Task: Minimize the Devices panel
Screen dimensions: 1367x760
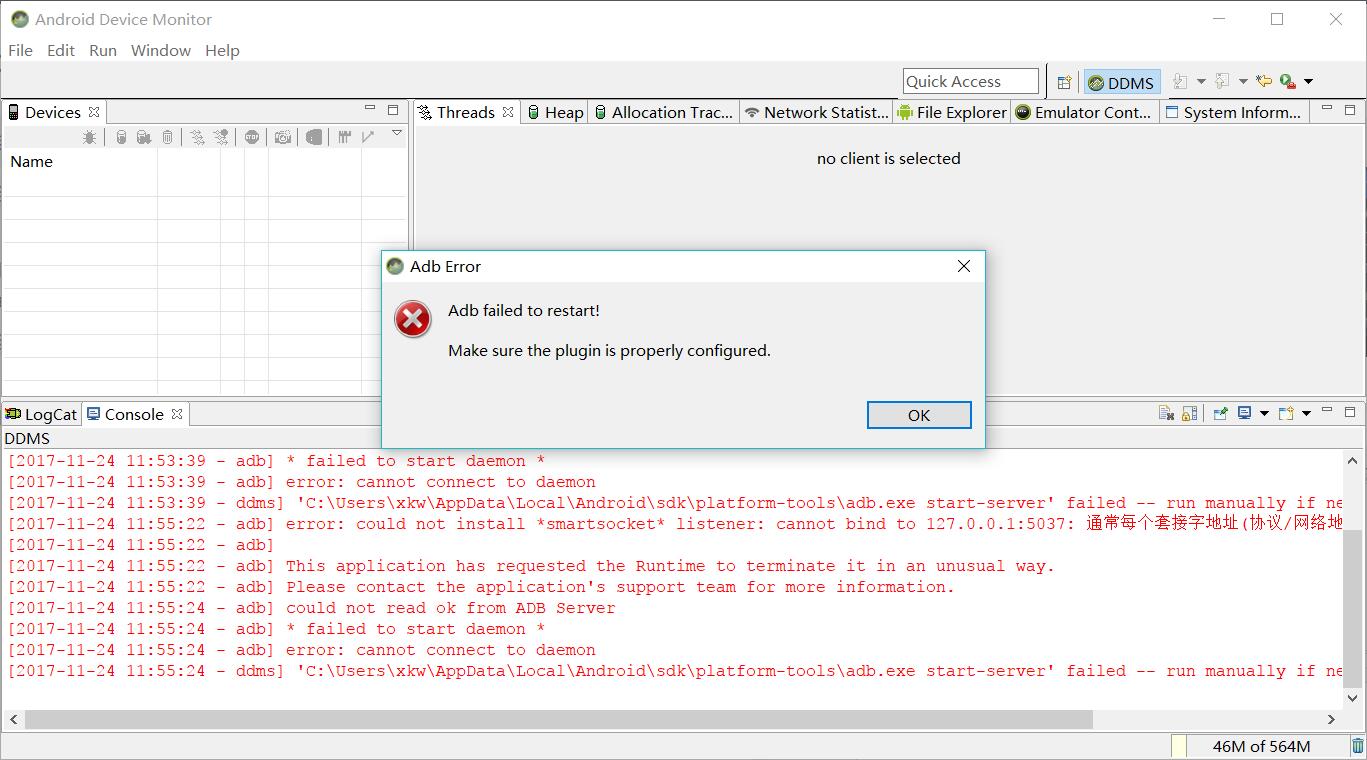Action: tap(370, 108)
